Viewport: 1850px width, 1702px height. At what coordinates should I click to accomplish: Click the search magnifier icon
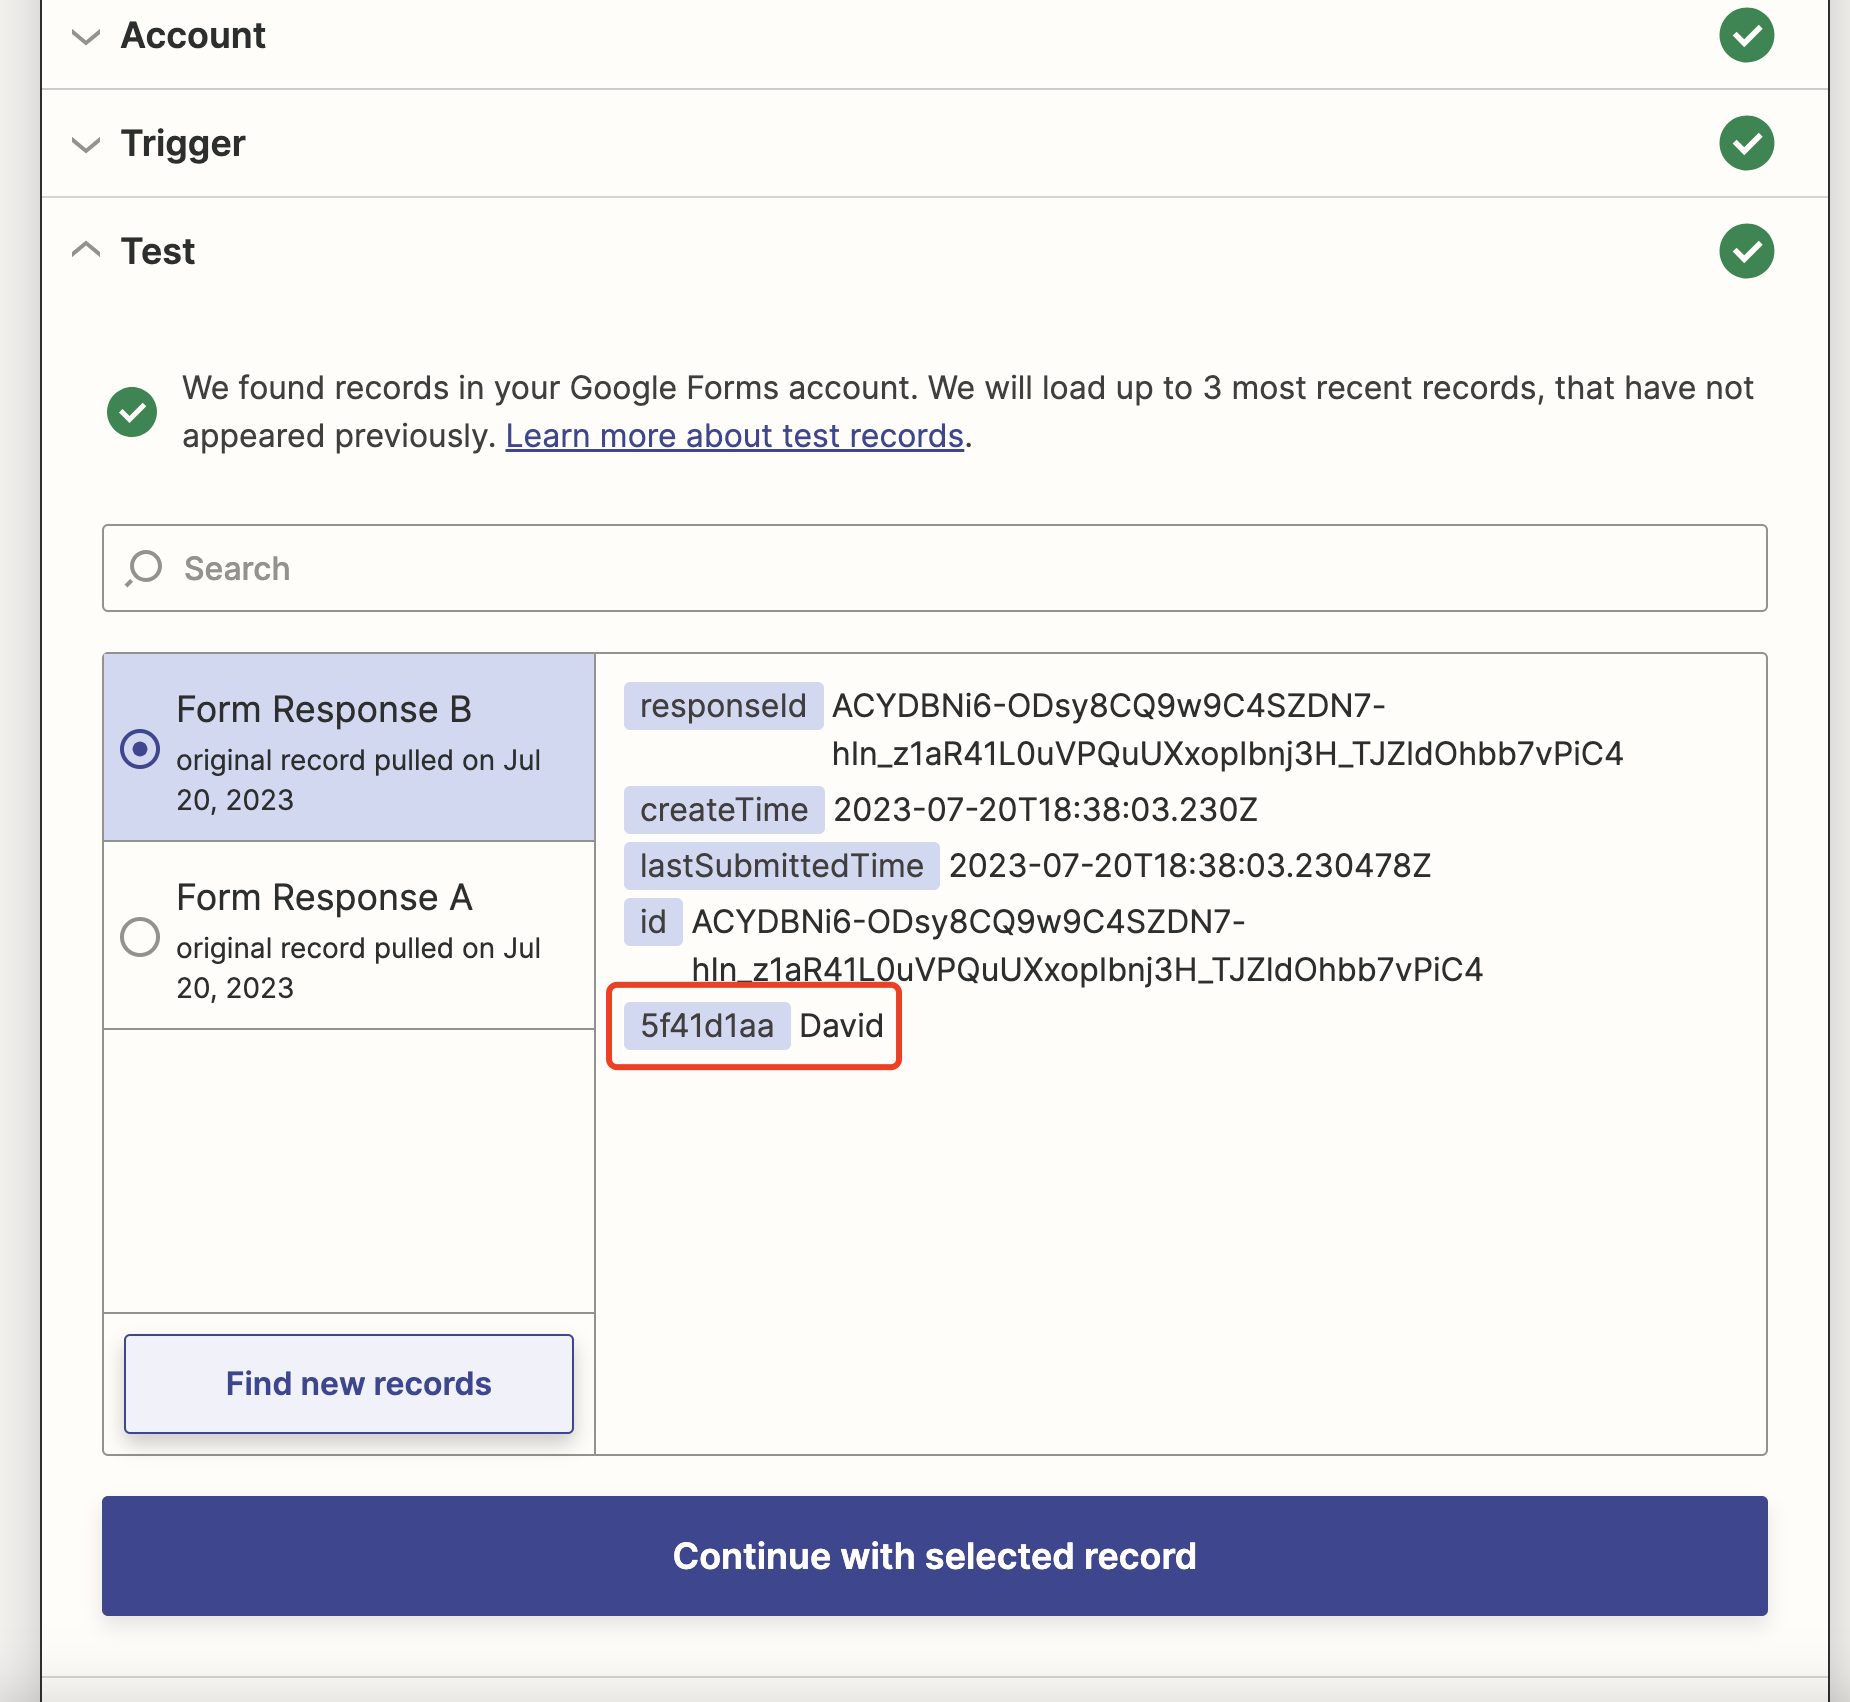tap(144, 568)
